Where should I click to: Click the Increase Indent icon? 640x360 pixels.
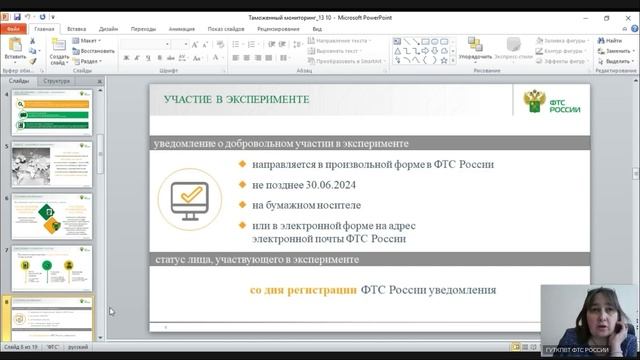pos(282,44)
